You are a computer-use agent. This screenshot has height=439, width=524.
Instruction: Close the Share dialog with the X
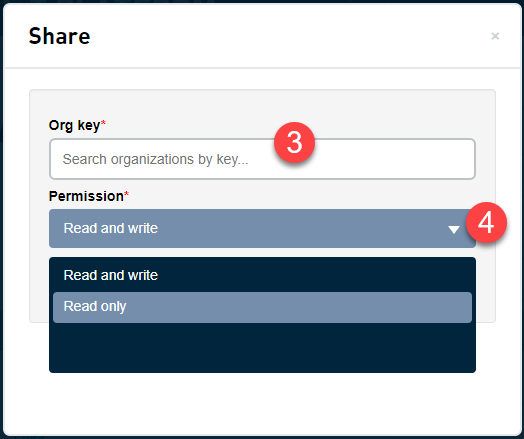pyautogui.click(x=495, y=36)
